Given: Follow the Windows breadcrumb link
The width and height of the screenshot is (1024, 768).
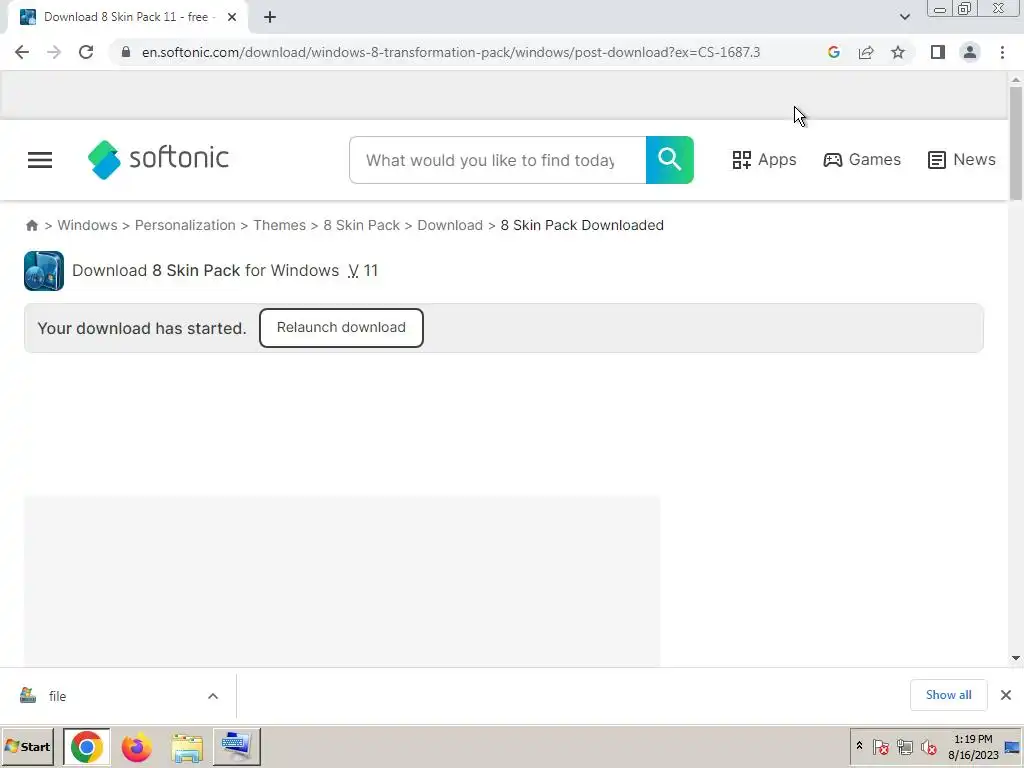Looking at the screenshot, I should [87, 225].
